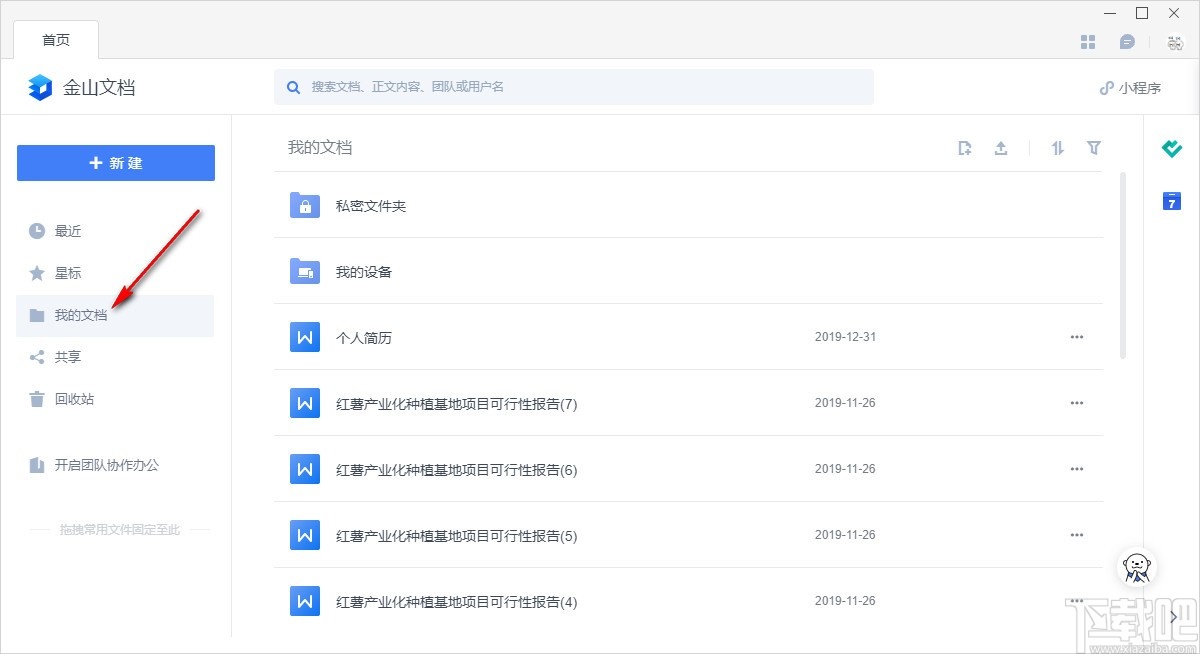Viewport: 1200px width, 654px height.
Task: Open 红薯产业化种植基地项目可行性报告(5) document name
Action: click(x=457, y=536)
